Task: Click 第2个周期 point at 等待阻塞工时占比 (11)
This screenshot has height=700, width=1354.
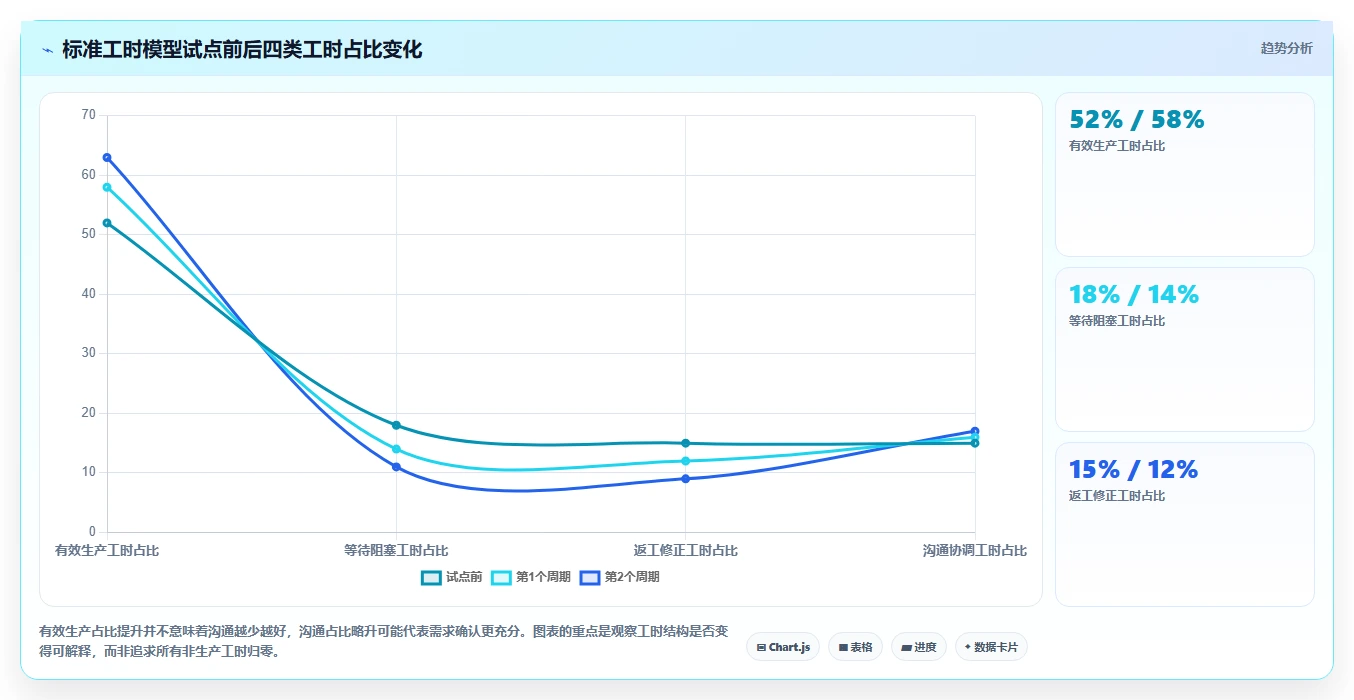Action: 396,467
